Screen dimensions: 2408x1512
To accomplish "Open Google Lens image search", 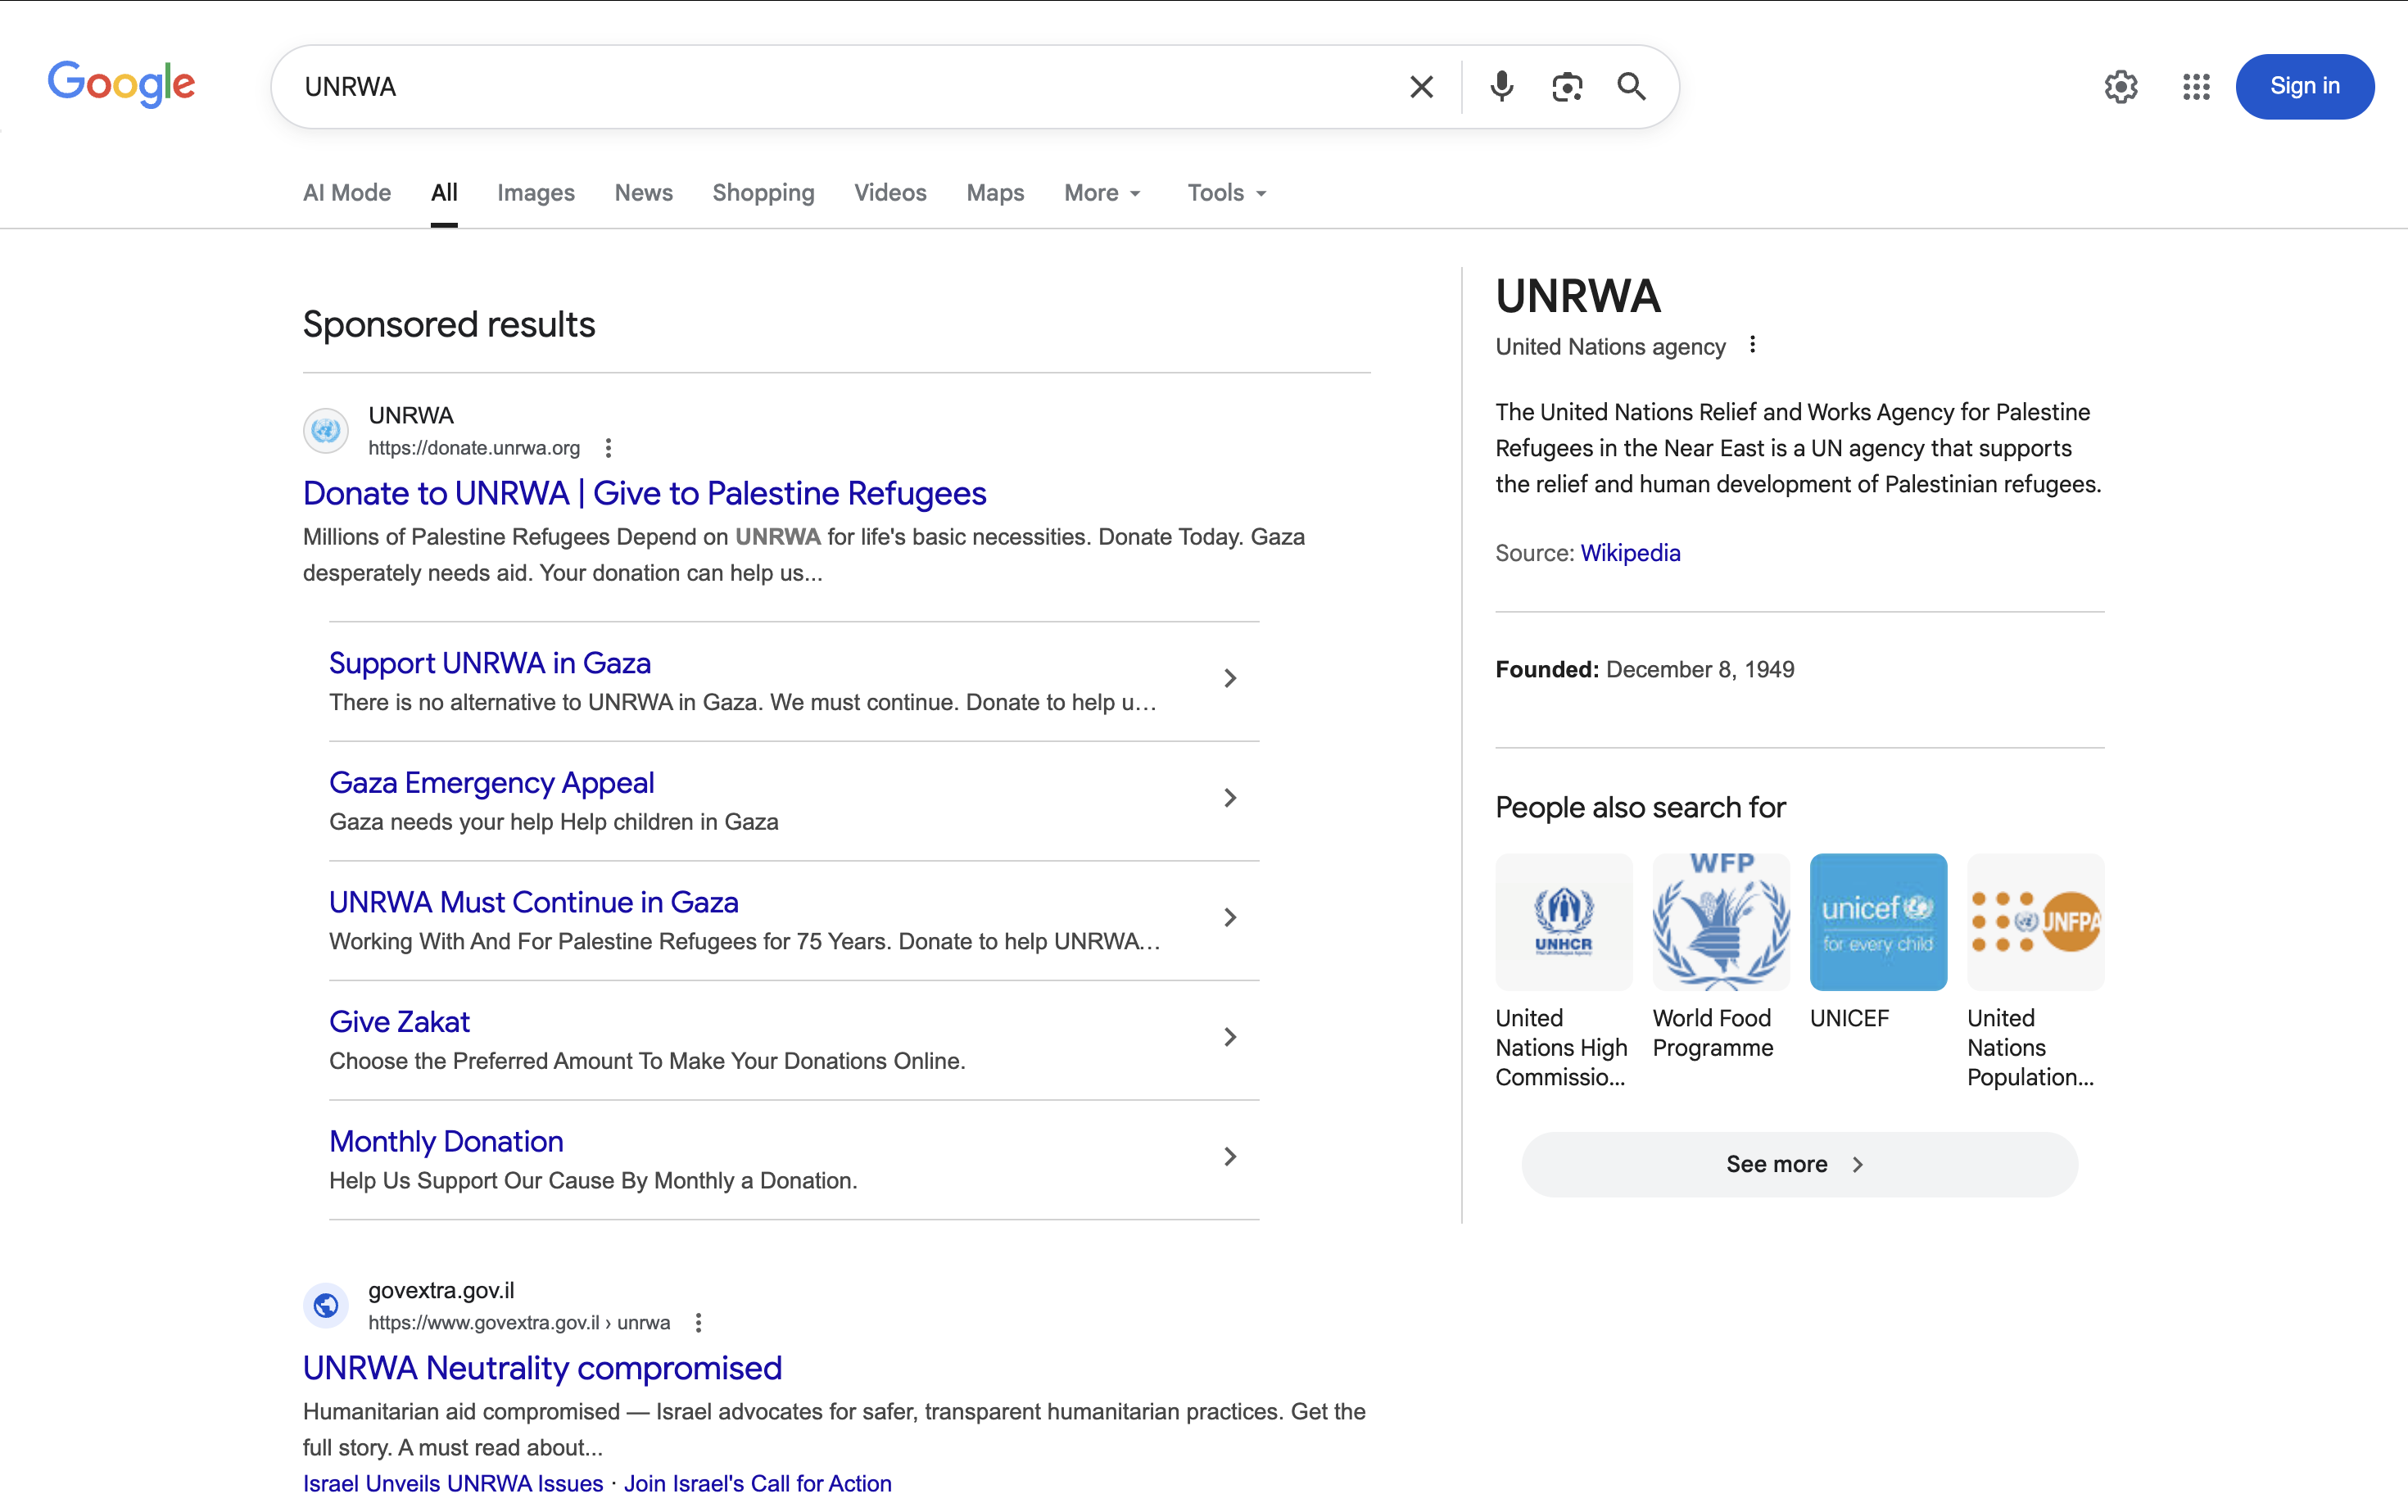I will (x=1566, y=86).
